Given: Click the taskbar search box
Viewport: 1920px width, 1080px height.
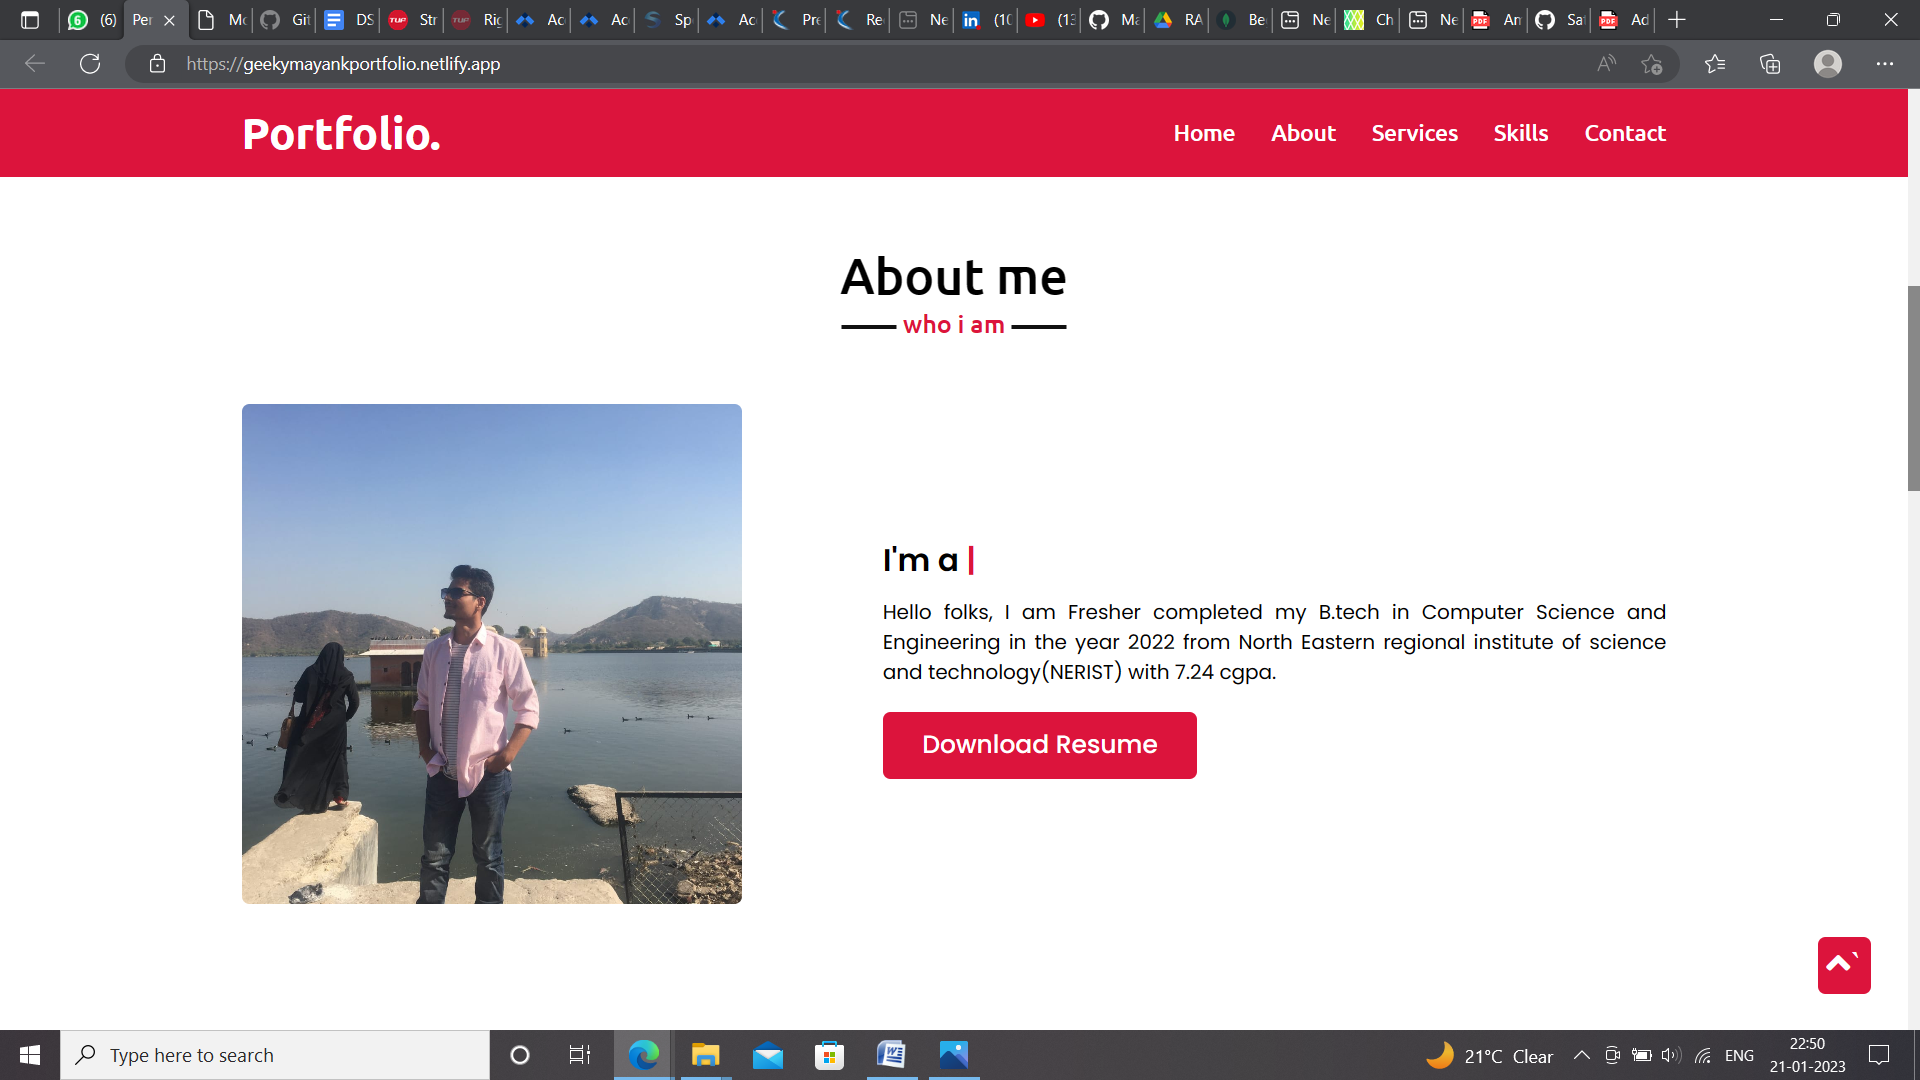Looking at the screenshot, I should coord(275,1055).
